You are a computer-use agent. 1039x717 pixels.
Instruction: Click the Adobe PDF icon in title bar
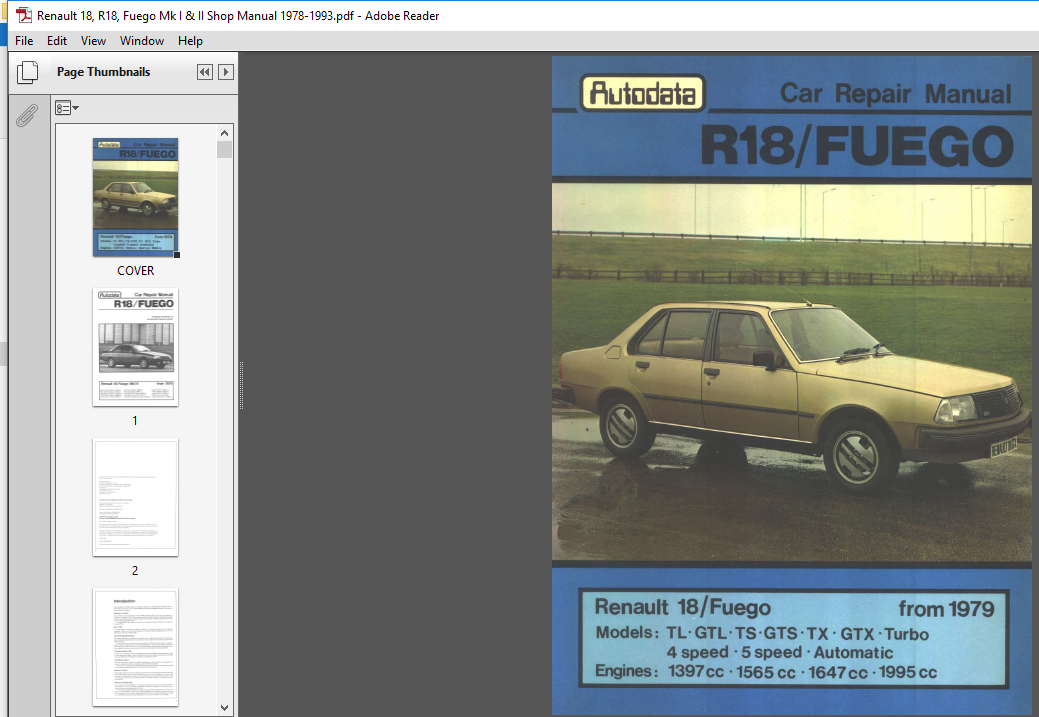(24, 15)
